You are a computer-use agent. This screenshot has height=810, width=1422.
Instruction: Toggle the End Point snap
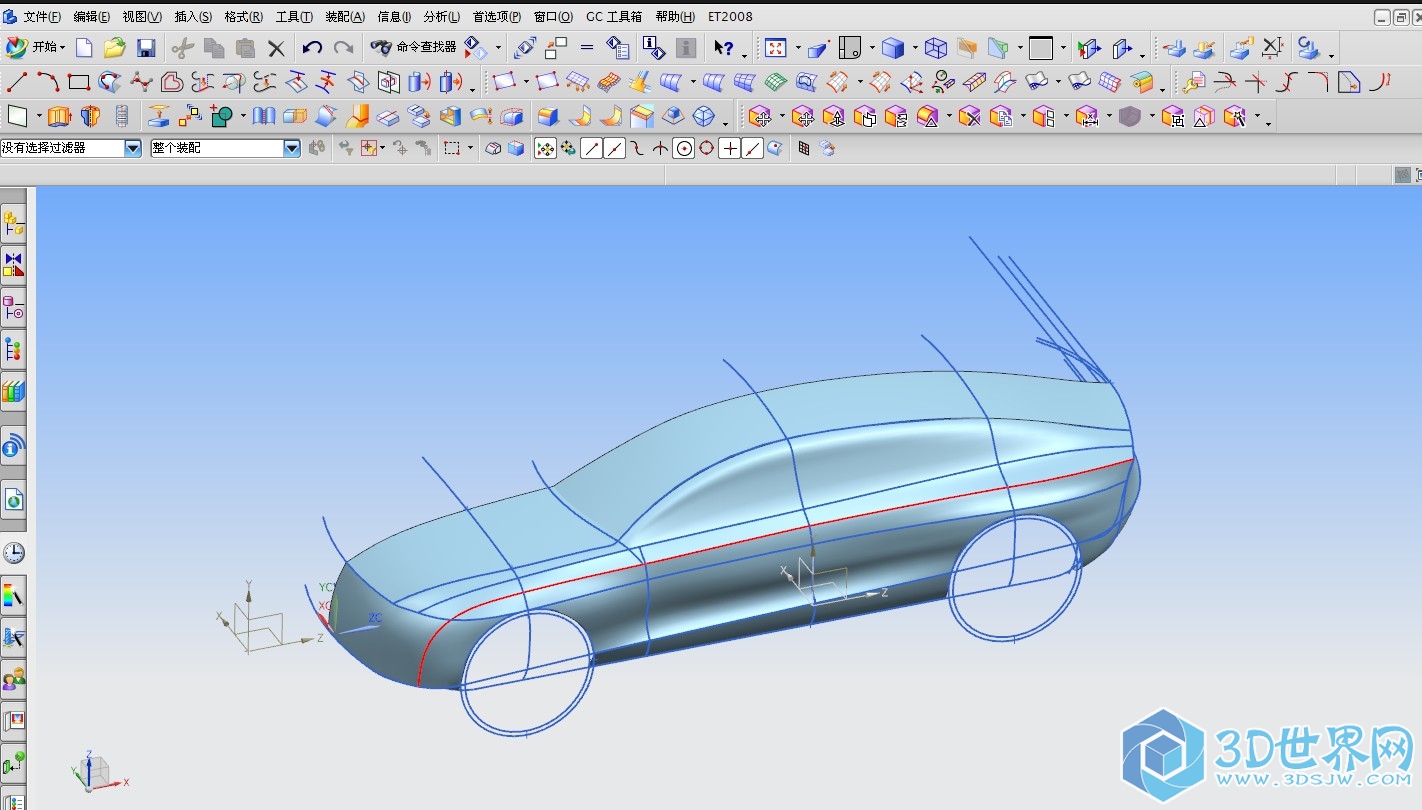click(592, 149)
